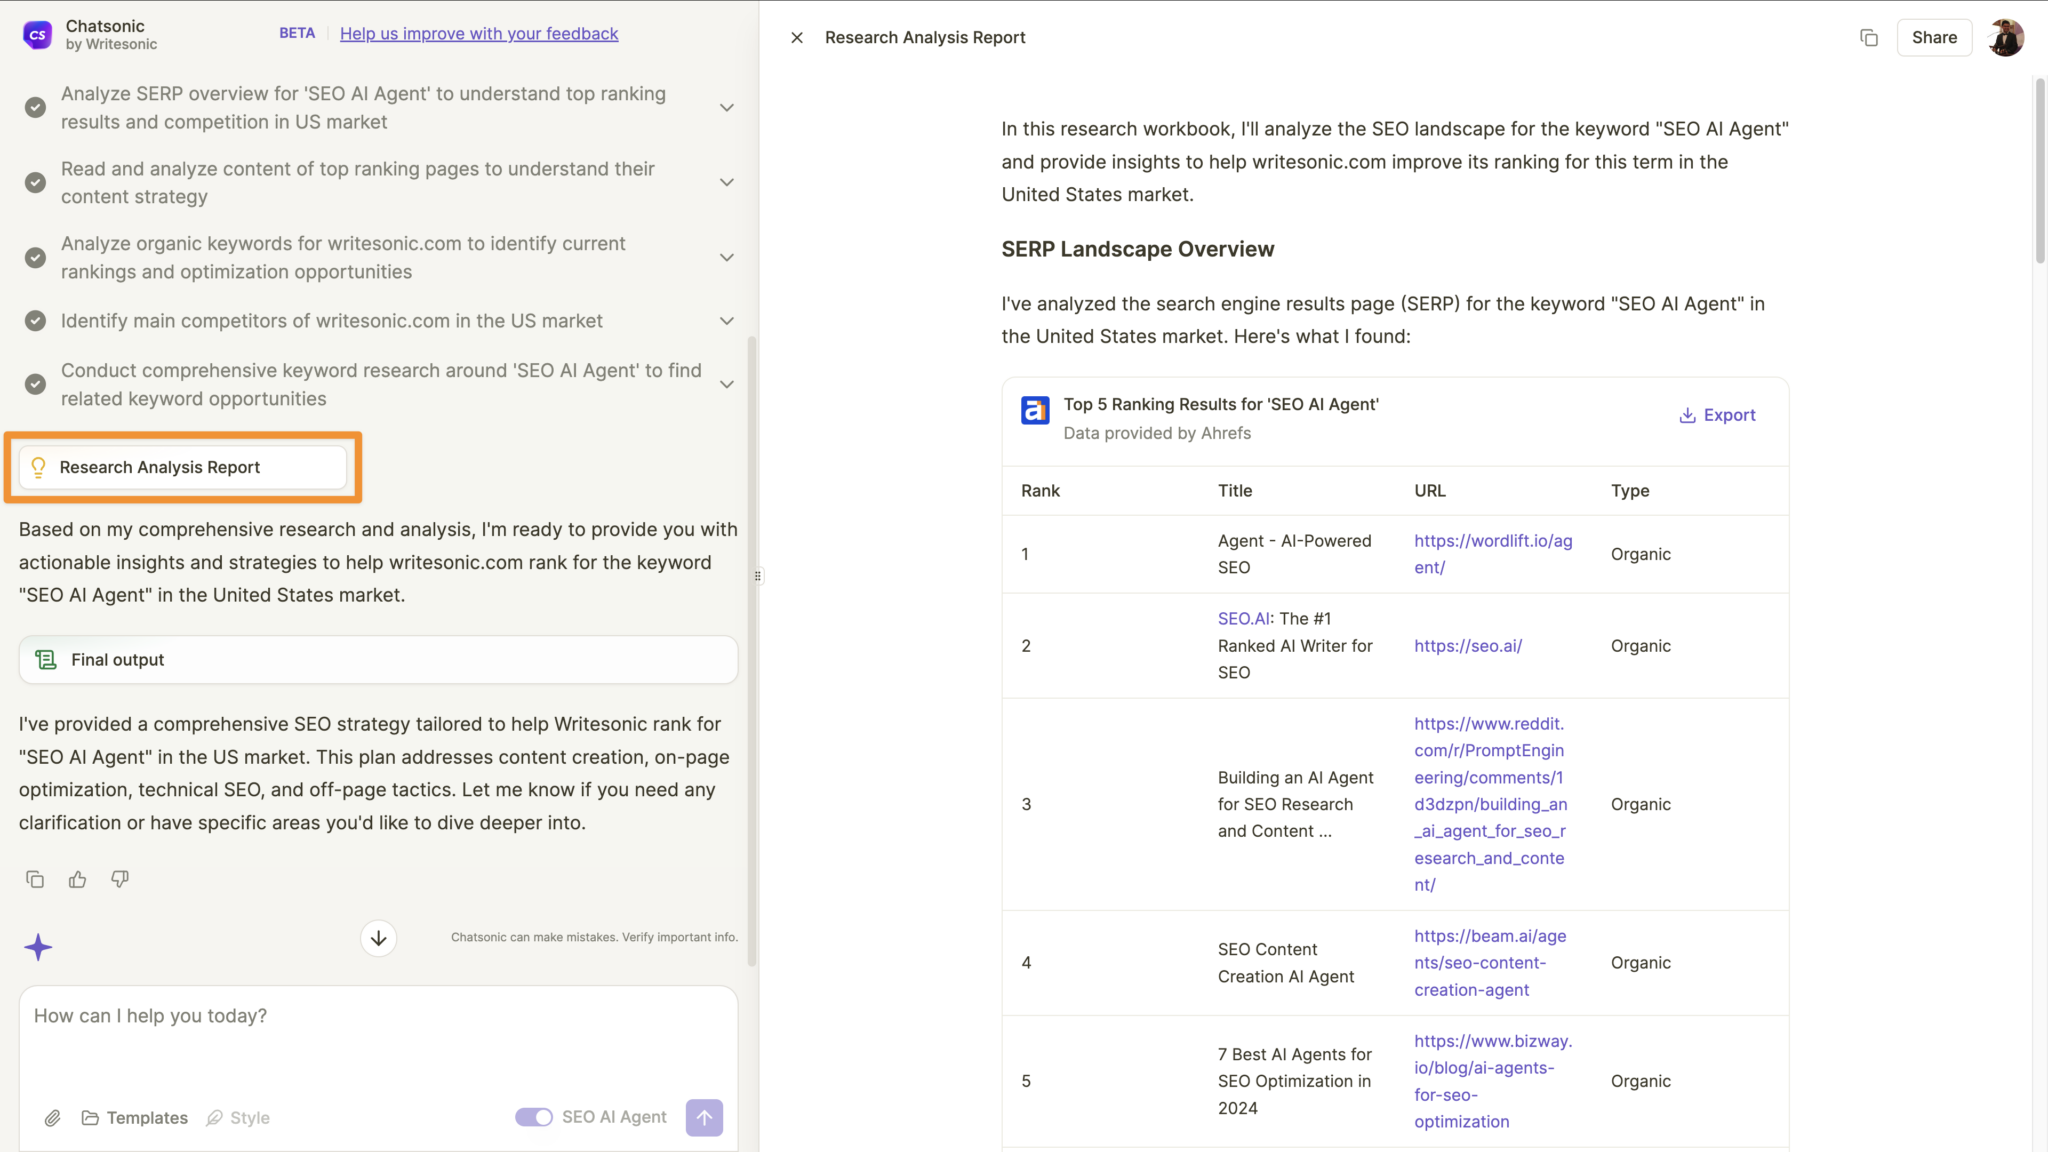Click the Help us improve with your feedback link
This screenshot has width=2048, height=1152.
(x=479, y=33)
